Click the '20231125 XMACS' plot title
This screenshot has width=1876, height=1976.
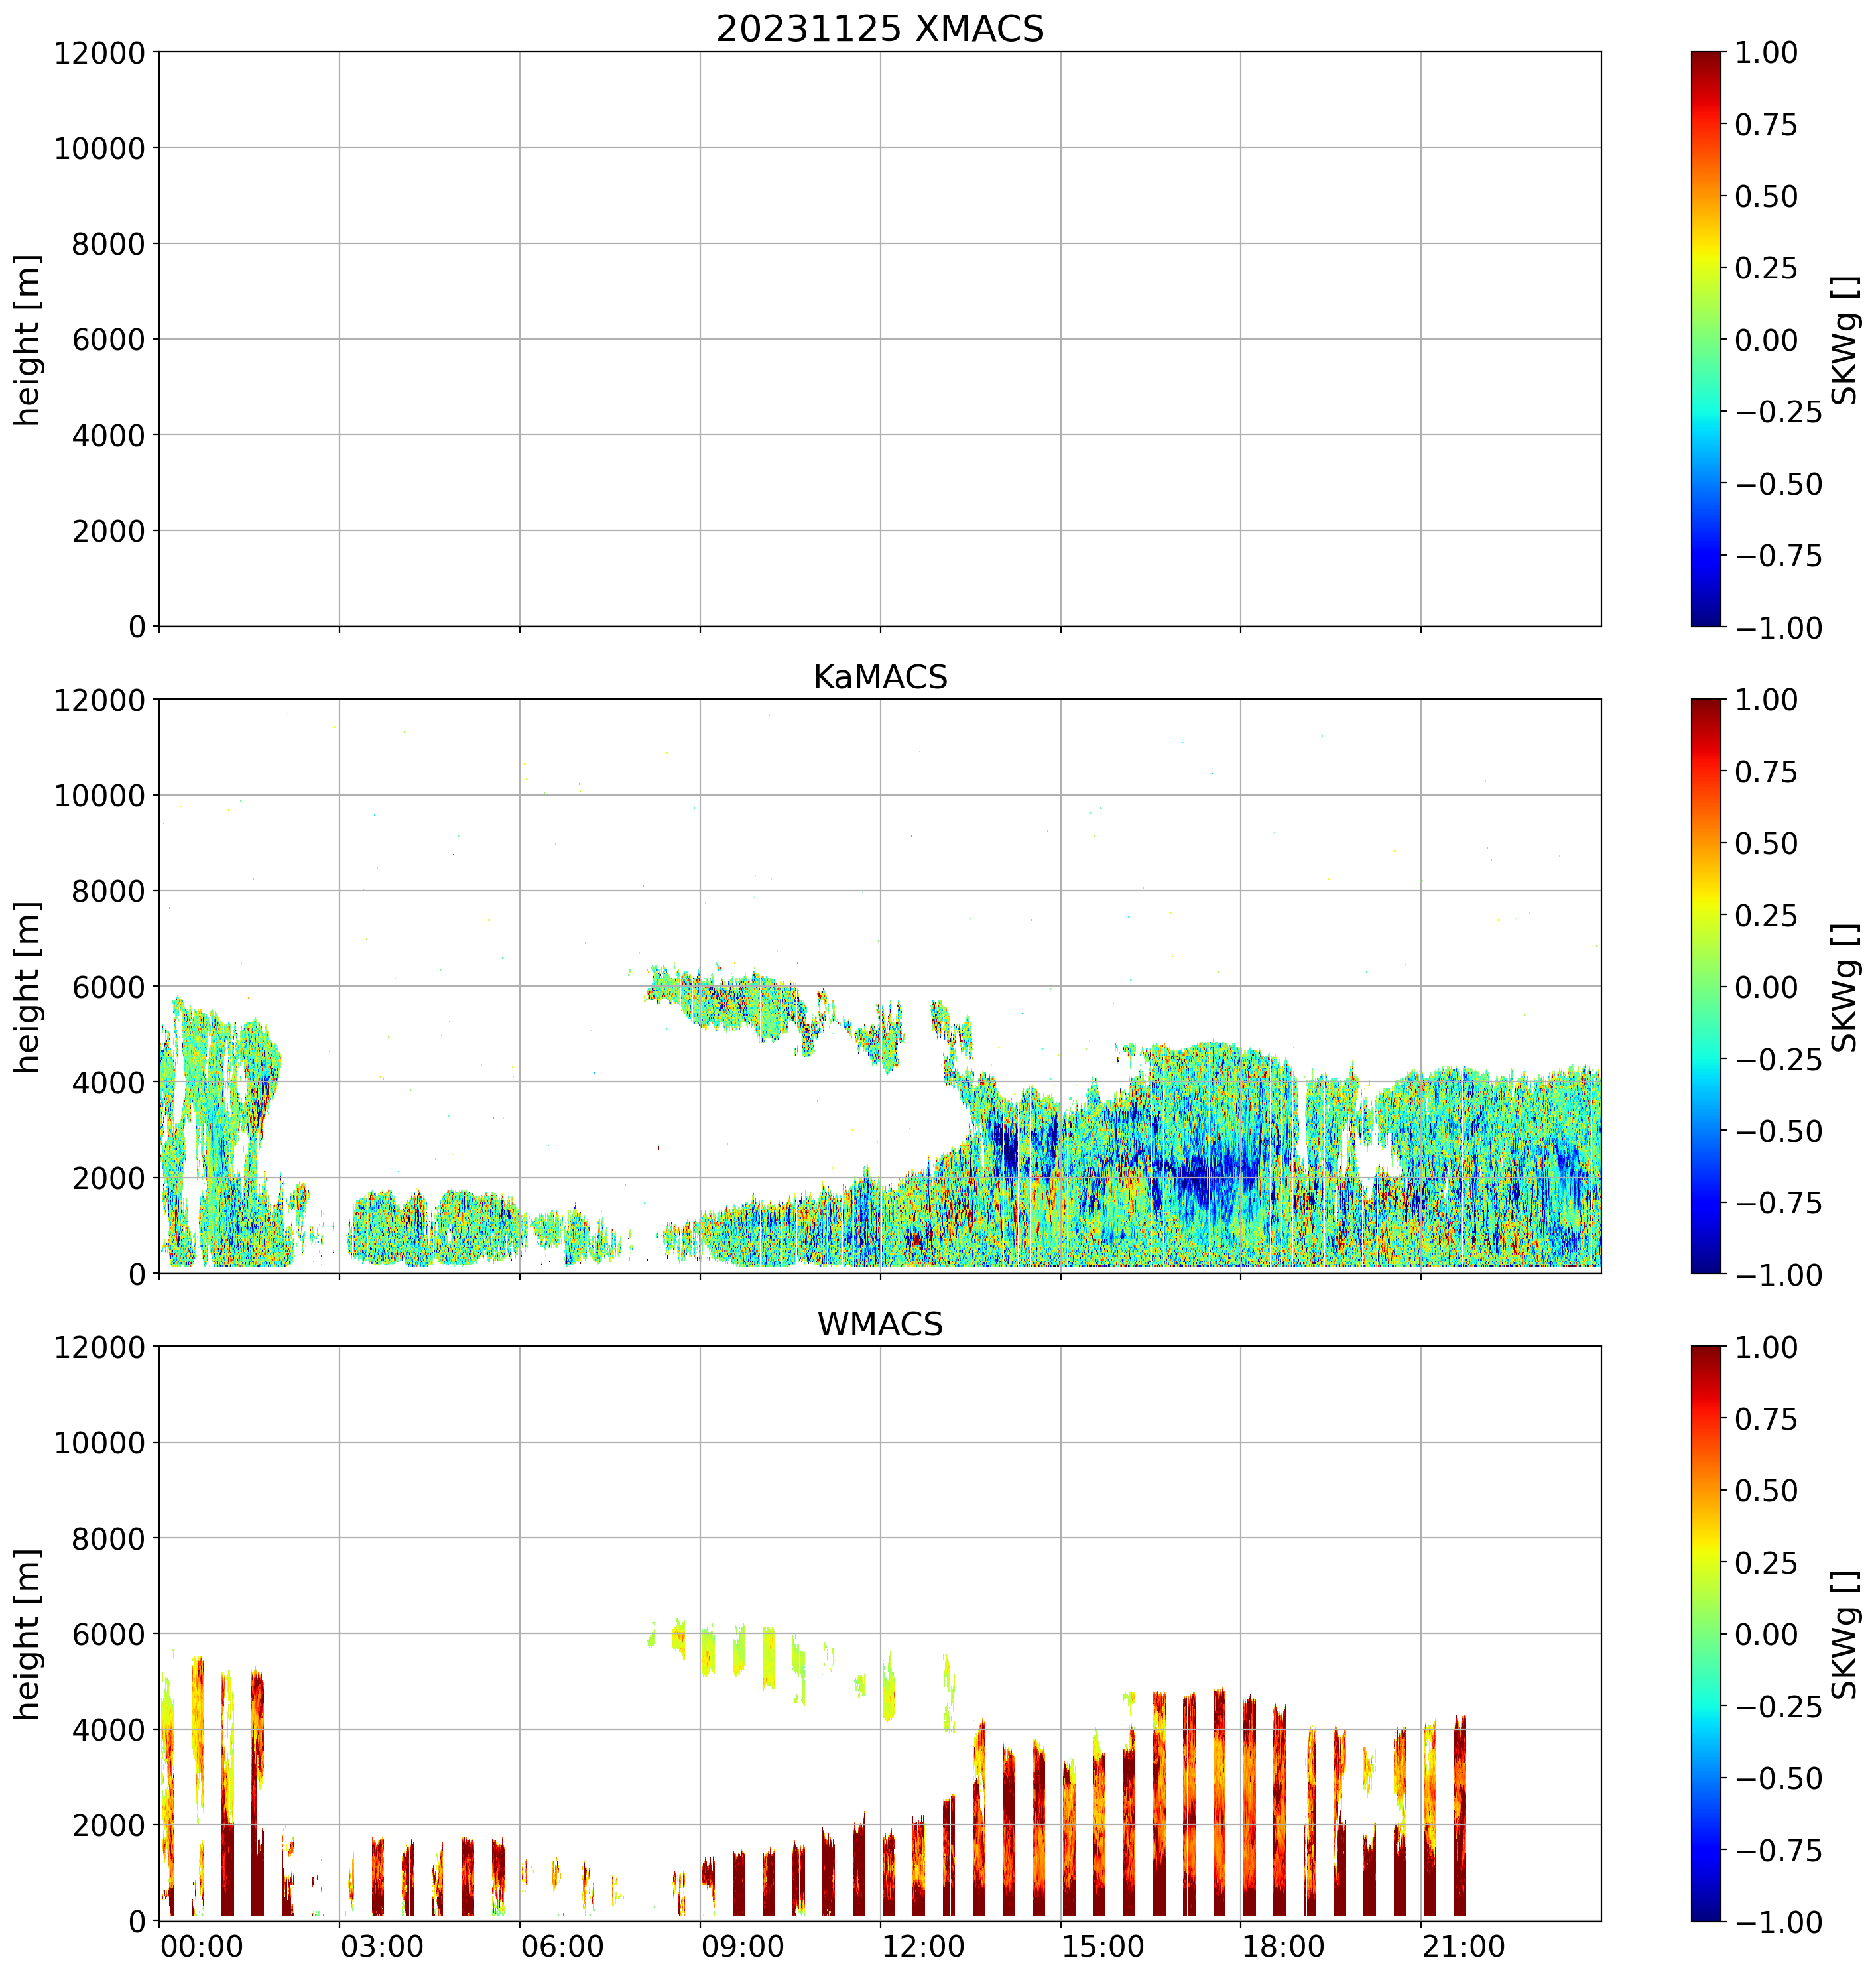pyautogui.click(x=879, y=29)
